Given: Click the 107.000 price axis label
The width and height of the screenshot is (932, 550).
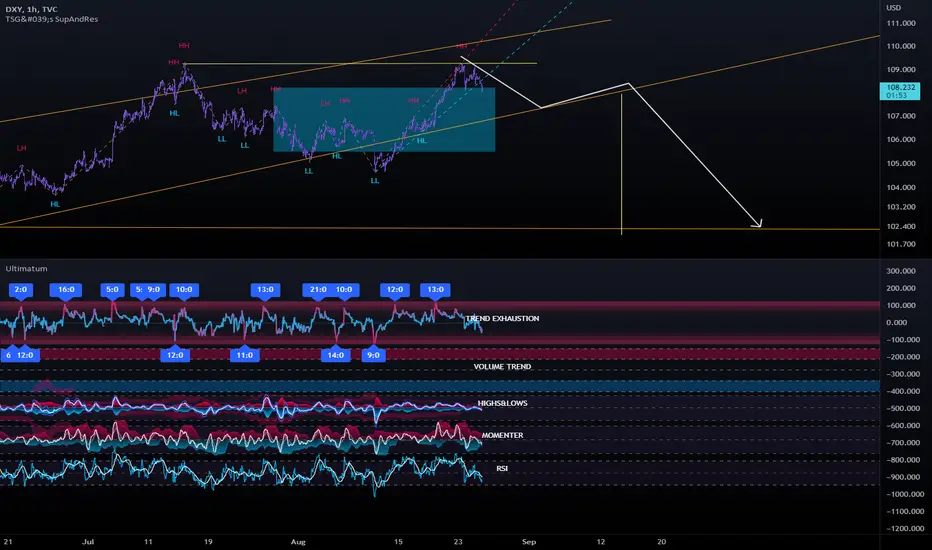Looking at the screenshot, I should tap(901, 116).
